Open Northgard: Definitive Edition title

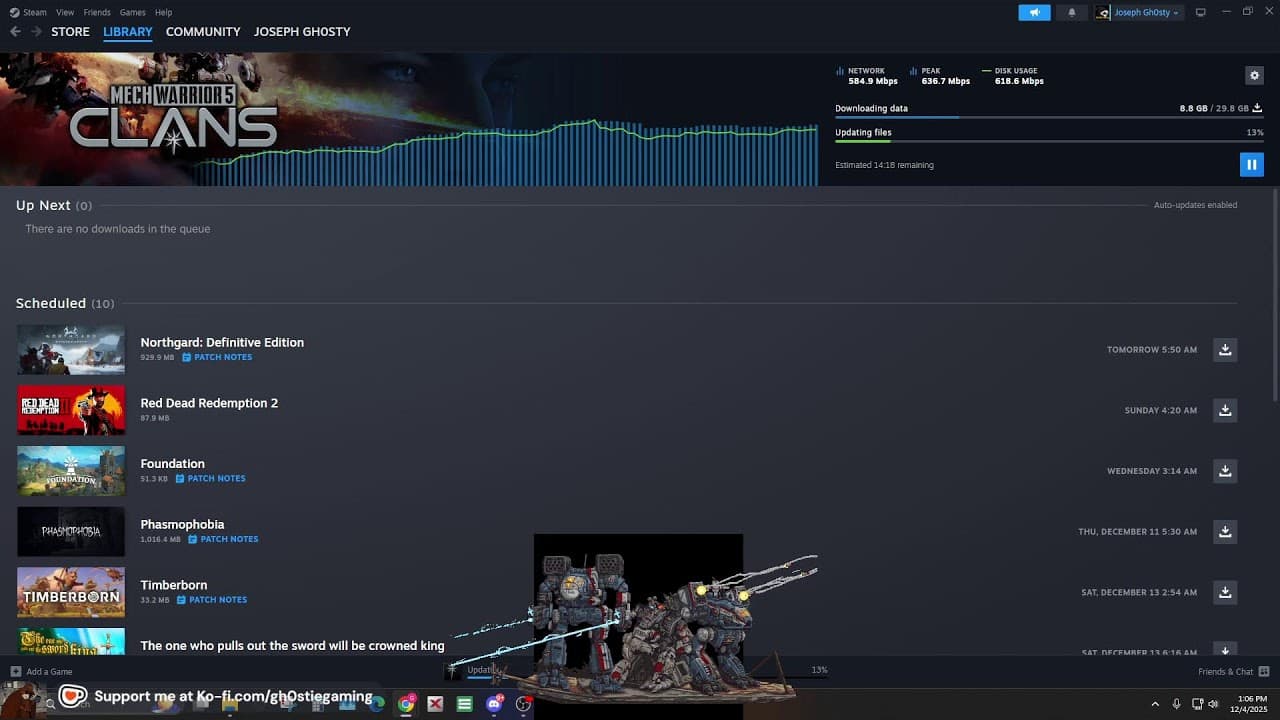[x=222, y=342]
